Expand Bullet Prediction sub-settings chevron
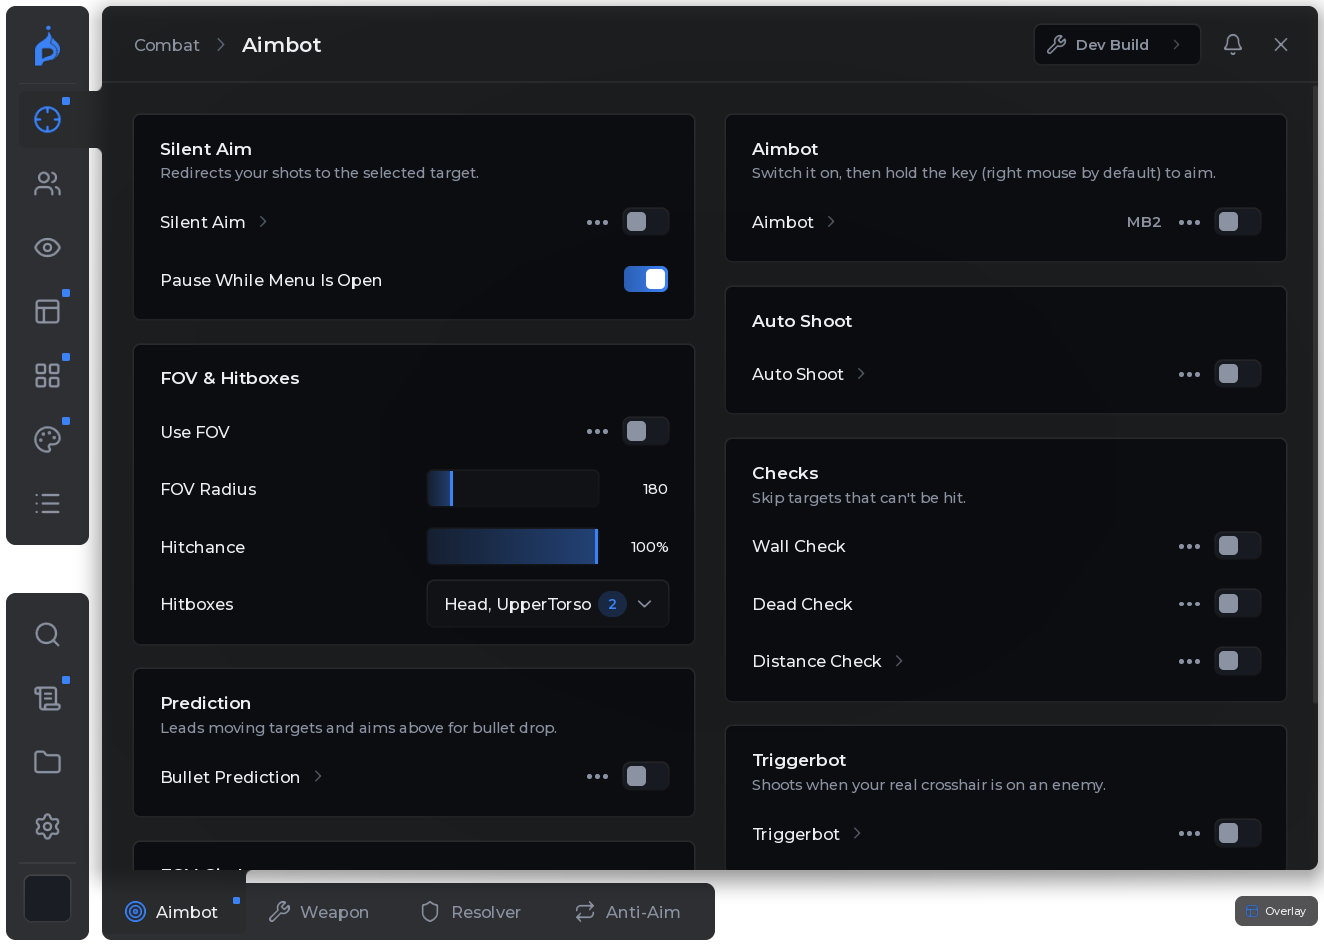1324x946 pixels. (318, 776)
